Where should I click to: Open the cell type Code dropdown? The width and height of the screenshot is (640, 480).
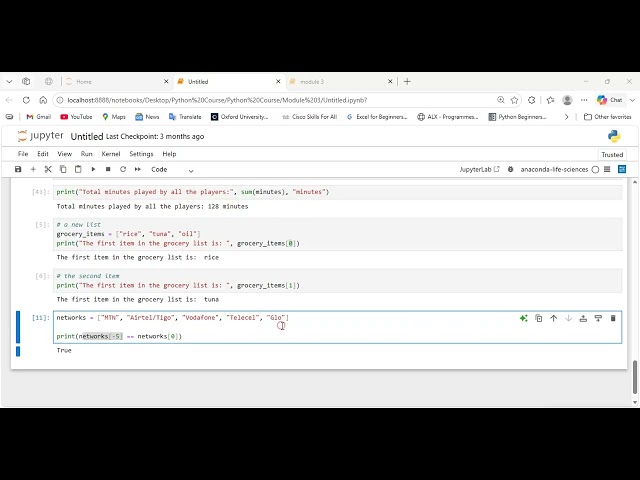[172, 169]
